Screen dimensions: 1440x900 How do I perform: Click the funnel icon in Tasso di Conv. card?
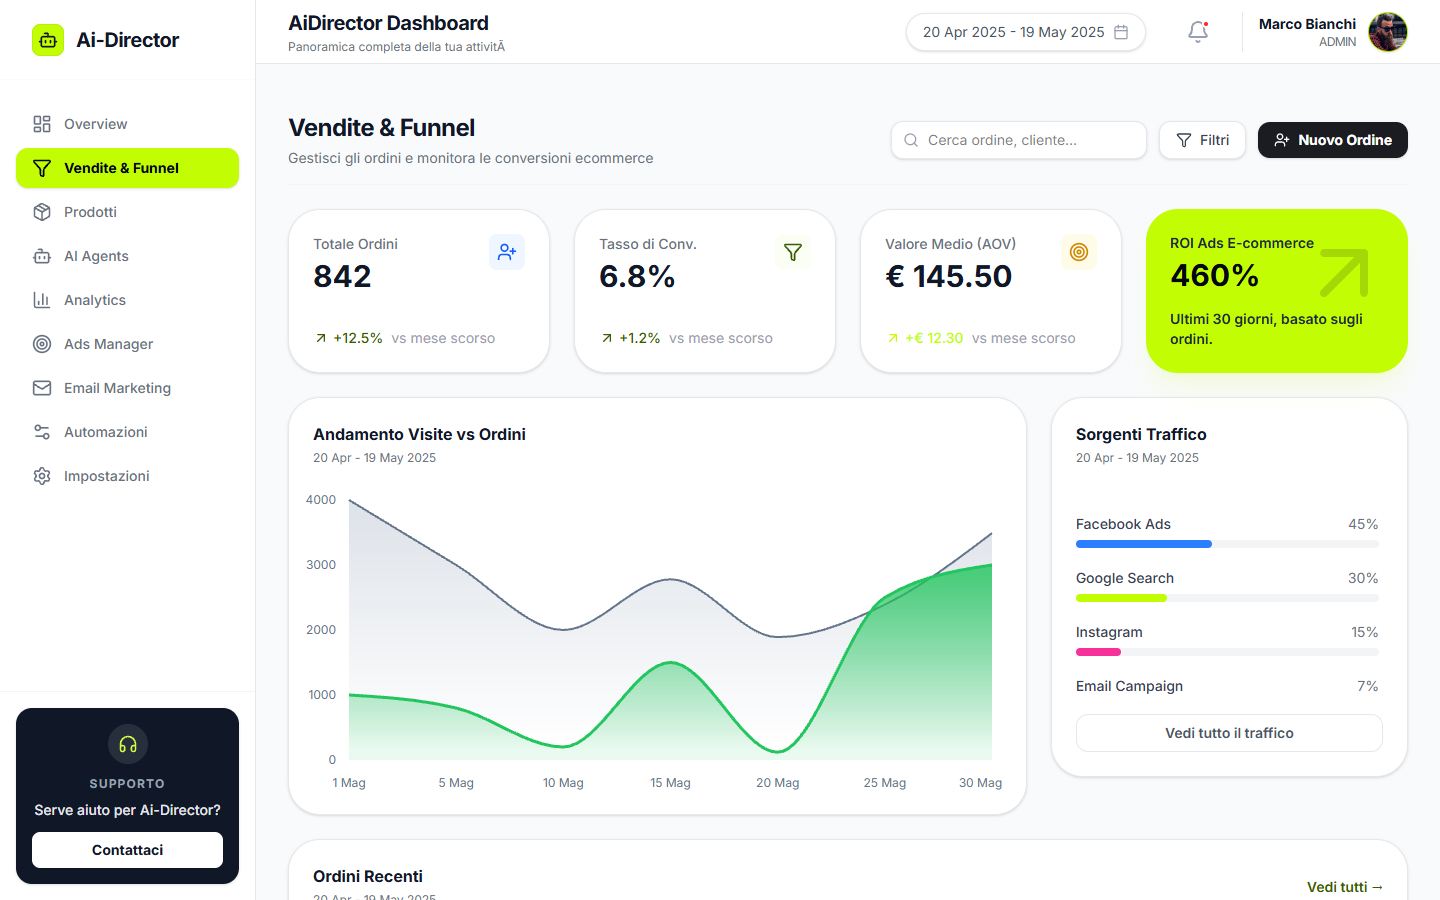tap(793, 252)
